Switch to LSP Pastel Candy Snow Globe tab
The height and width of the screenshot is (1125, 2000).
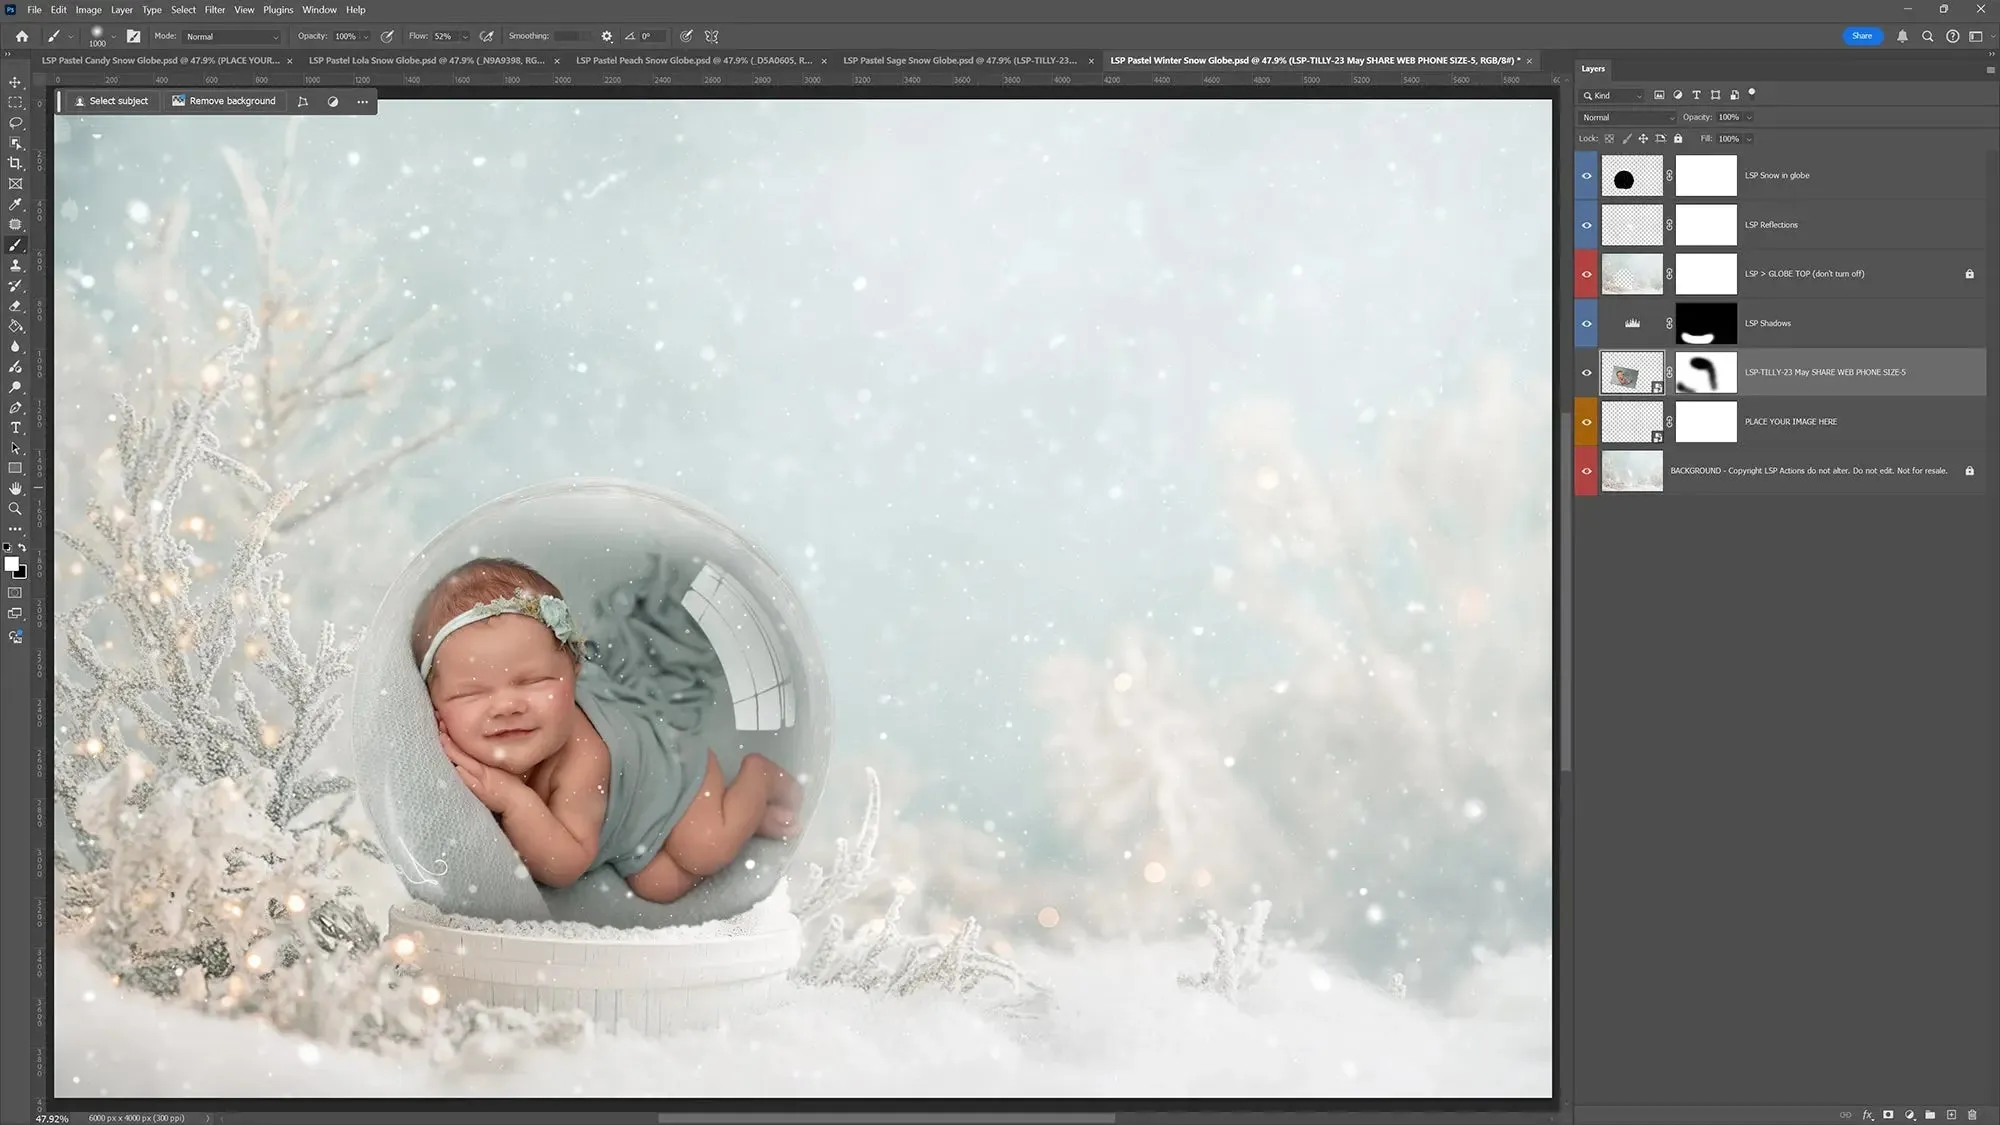point(161,61)
